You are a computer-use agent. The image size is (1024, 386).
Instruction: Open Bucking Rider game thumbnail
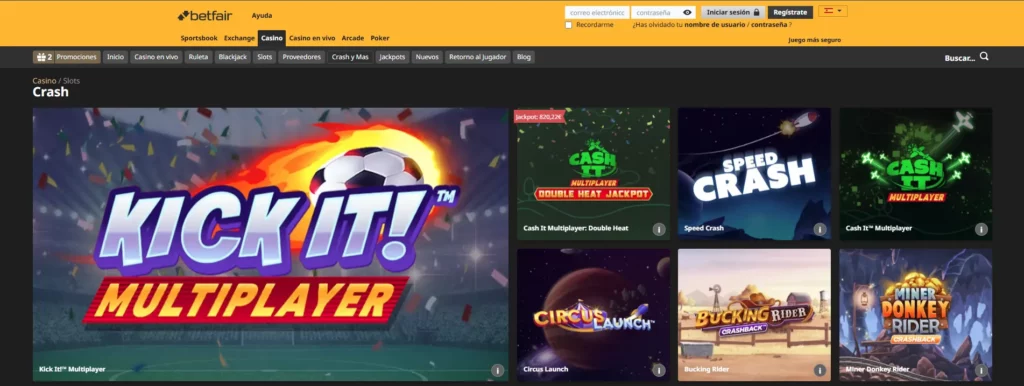coord(754,315)
